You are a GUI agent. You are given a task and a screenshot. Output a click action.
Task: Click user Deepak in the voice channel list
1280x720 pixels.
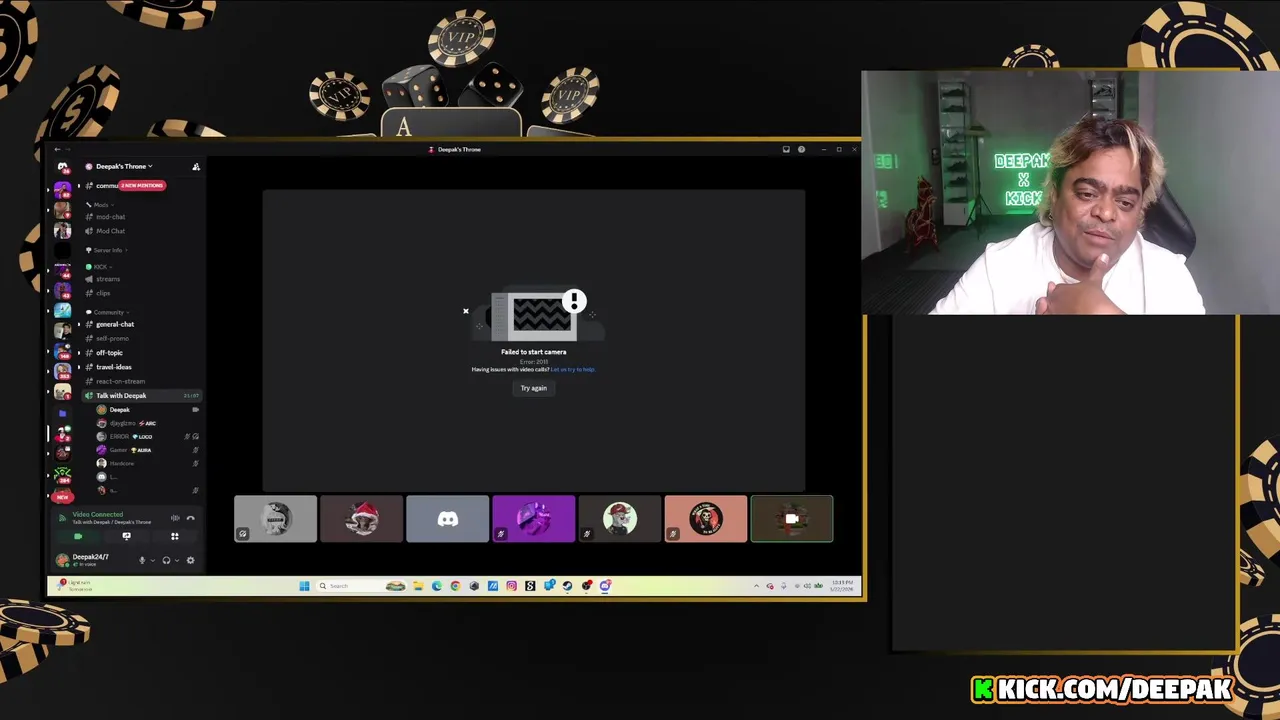119,410
